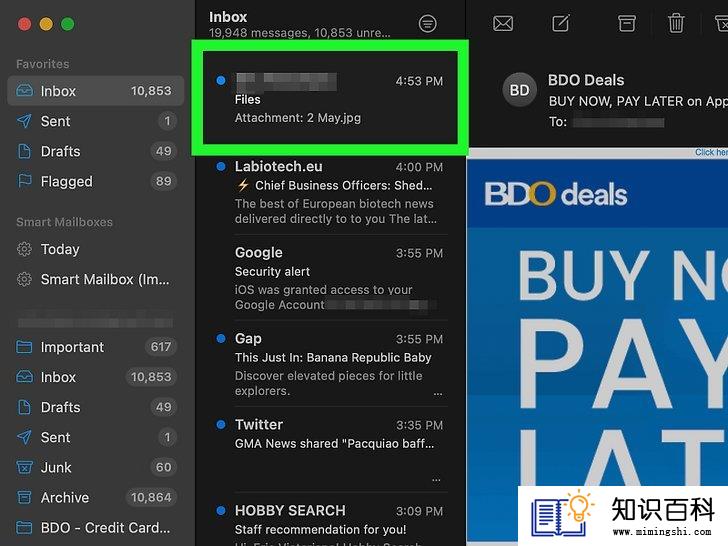Click the Archive box icon in sidebar
Screen dimensions: 728x546
[x=24, y=497]
